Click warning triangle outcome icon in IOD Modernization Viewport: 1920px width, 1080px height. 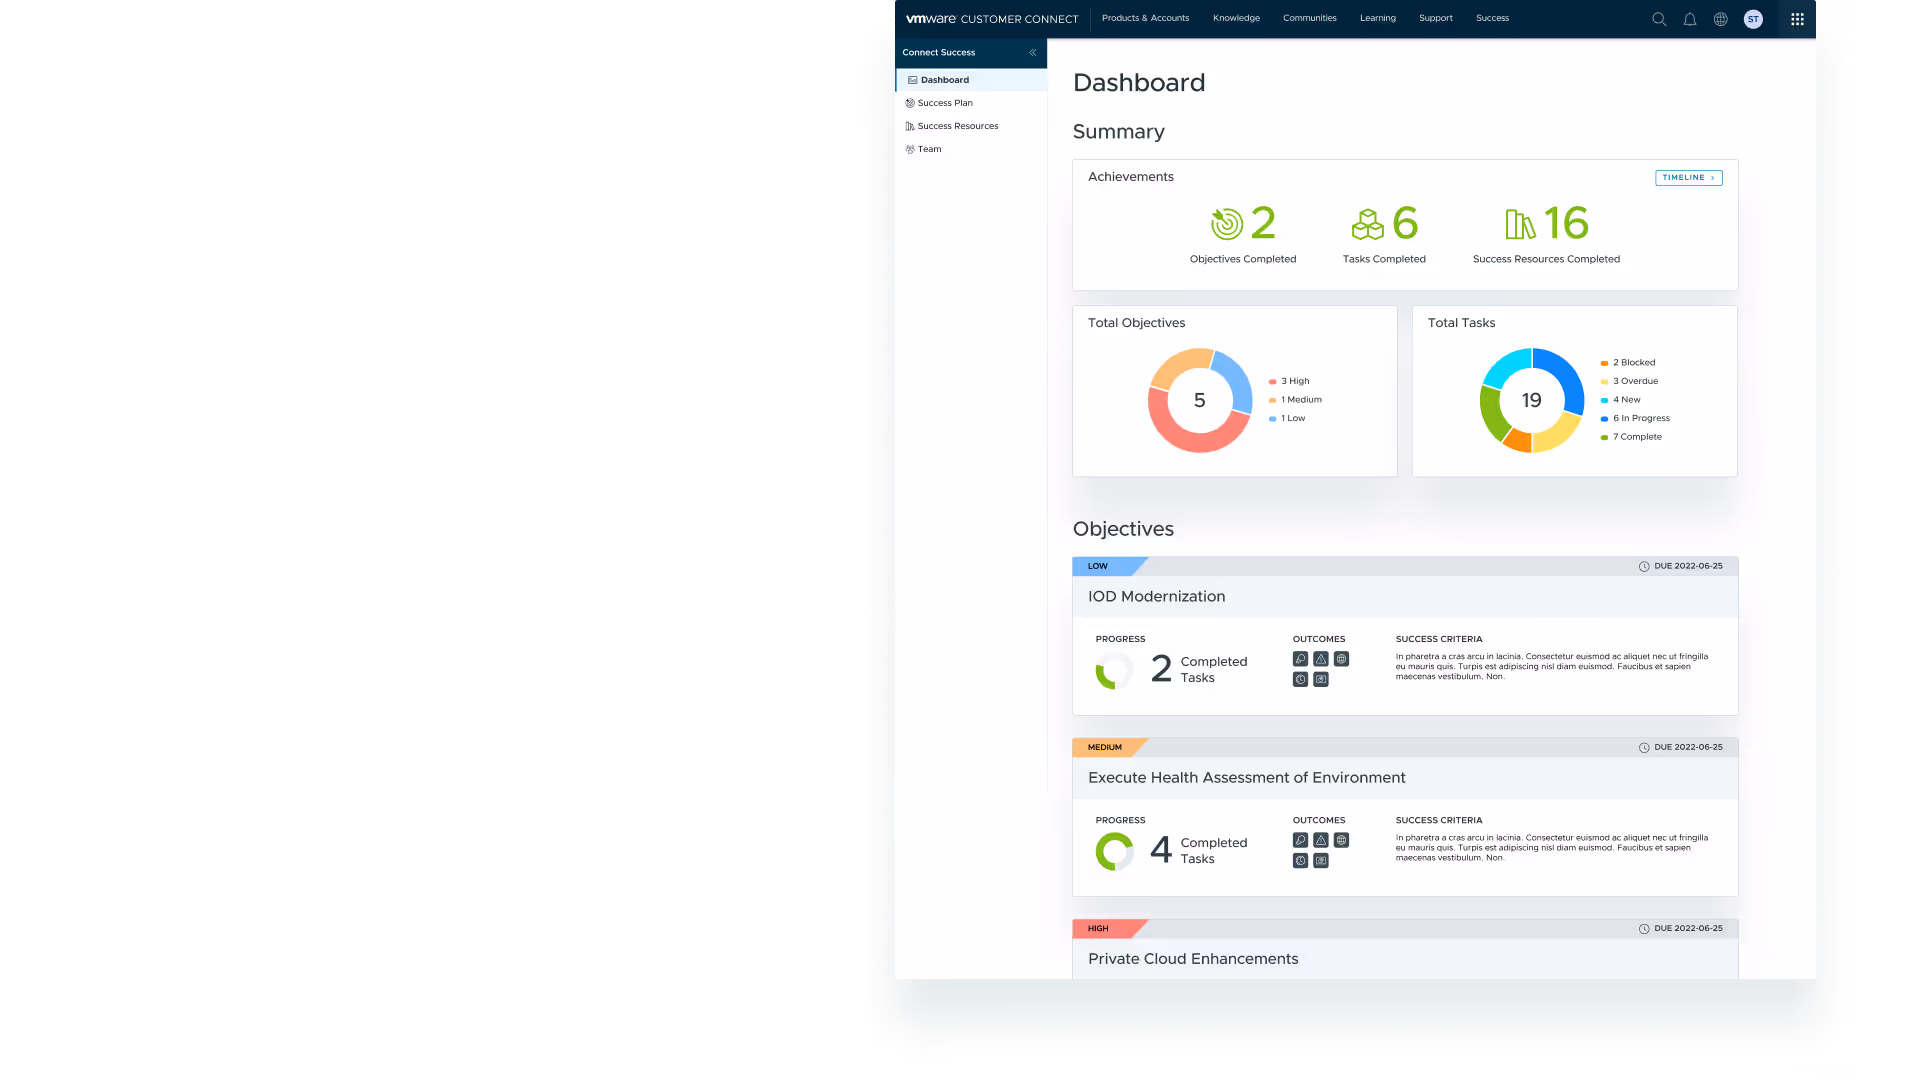[x=1321, y=659]
